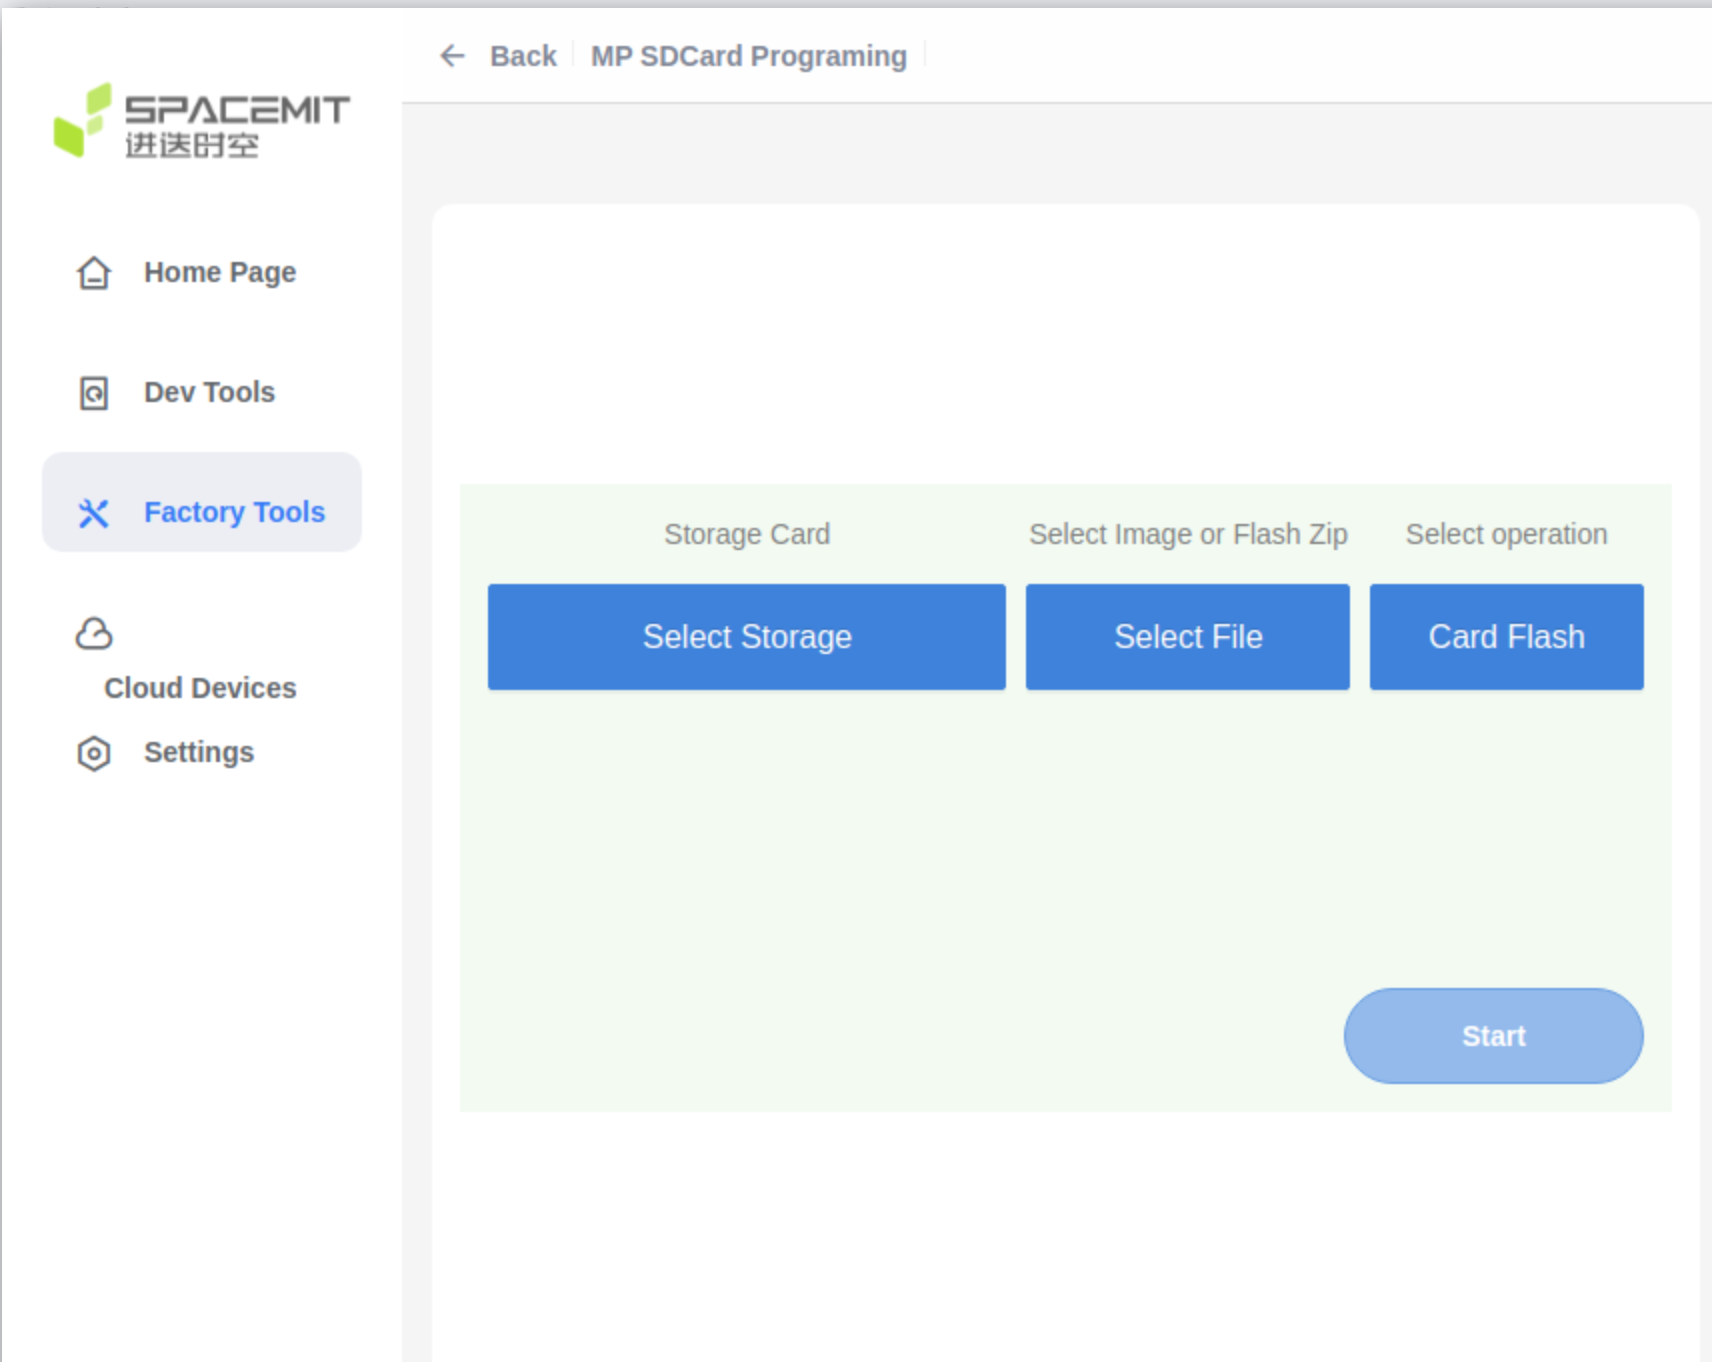Click the Select Storage button
The width and height of the screenshot is (1712, 1362).
point(746,636)
